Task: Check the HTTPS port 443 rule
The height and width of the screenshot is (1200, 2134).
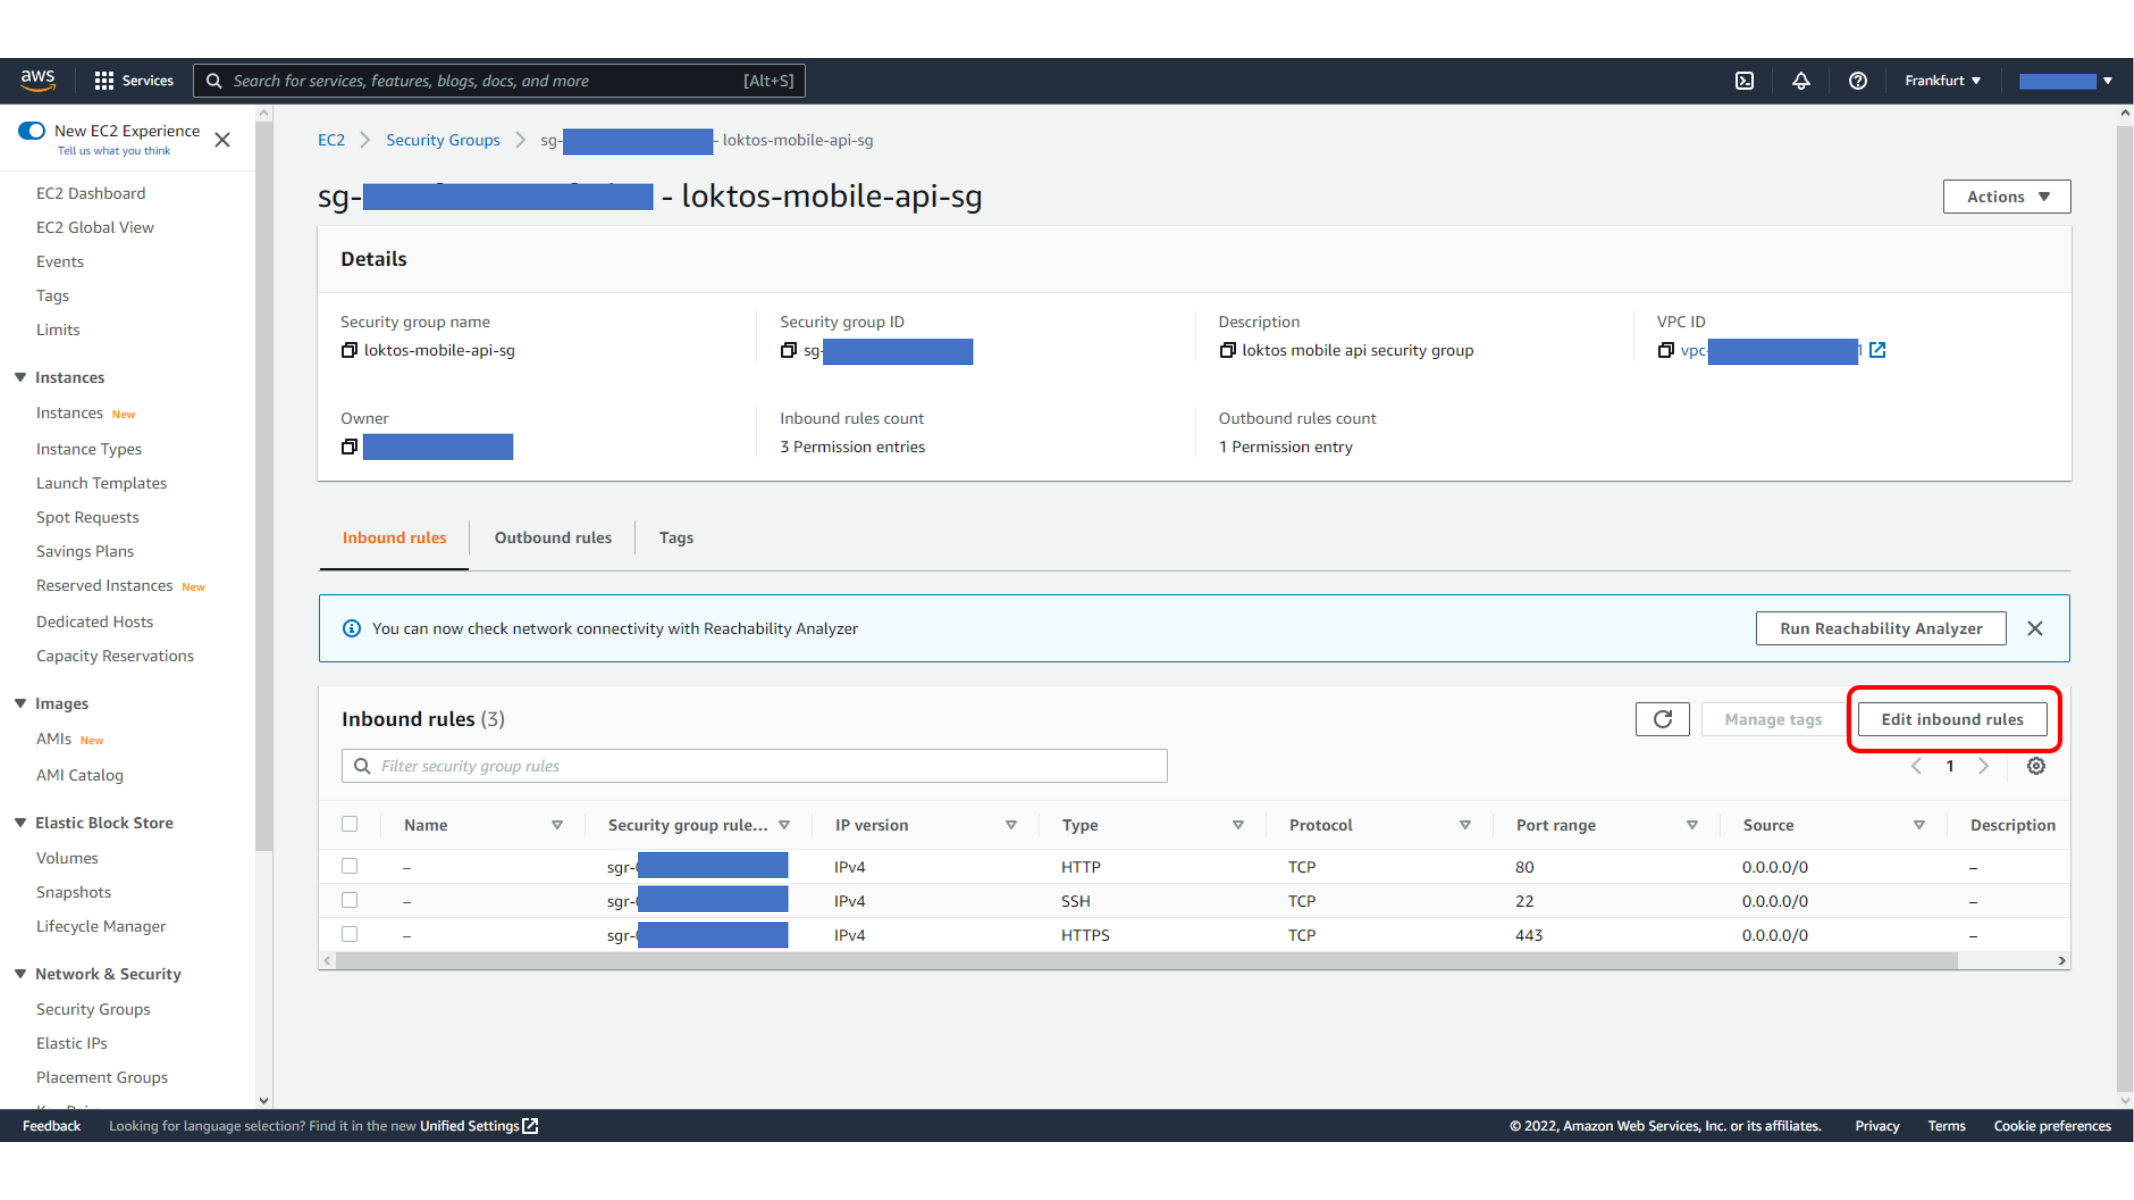Action: click(x=349, y=934)
